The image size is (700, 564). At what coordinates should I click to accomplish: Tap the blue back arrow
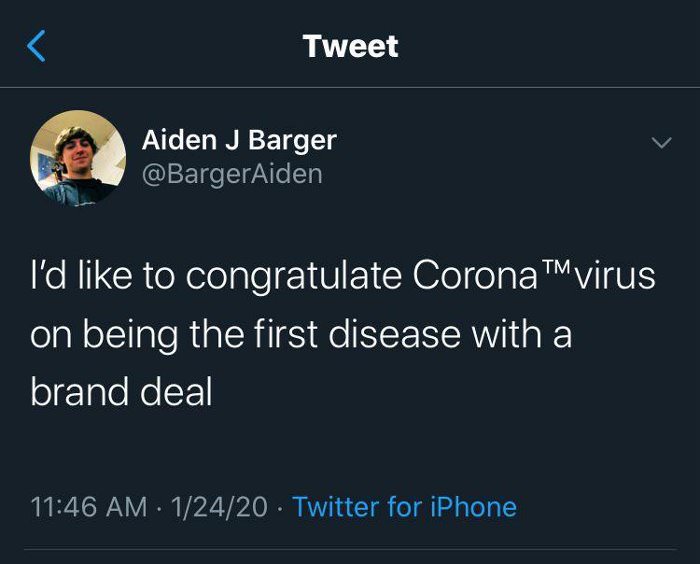pos(36,46)
